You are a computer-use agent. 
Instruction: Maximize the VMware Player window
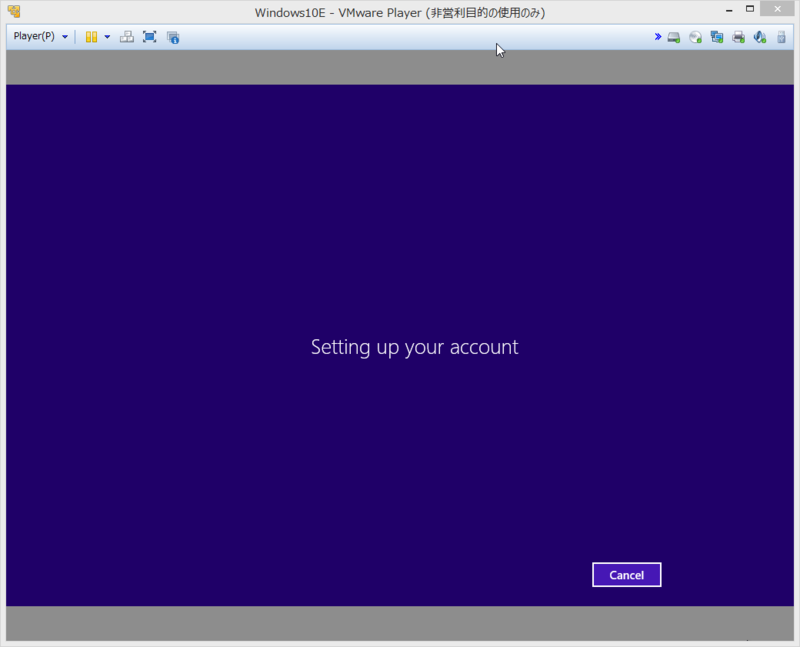point(749,9)
